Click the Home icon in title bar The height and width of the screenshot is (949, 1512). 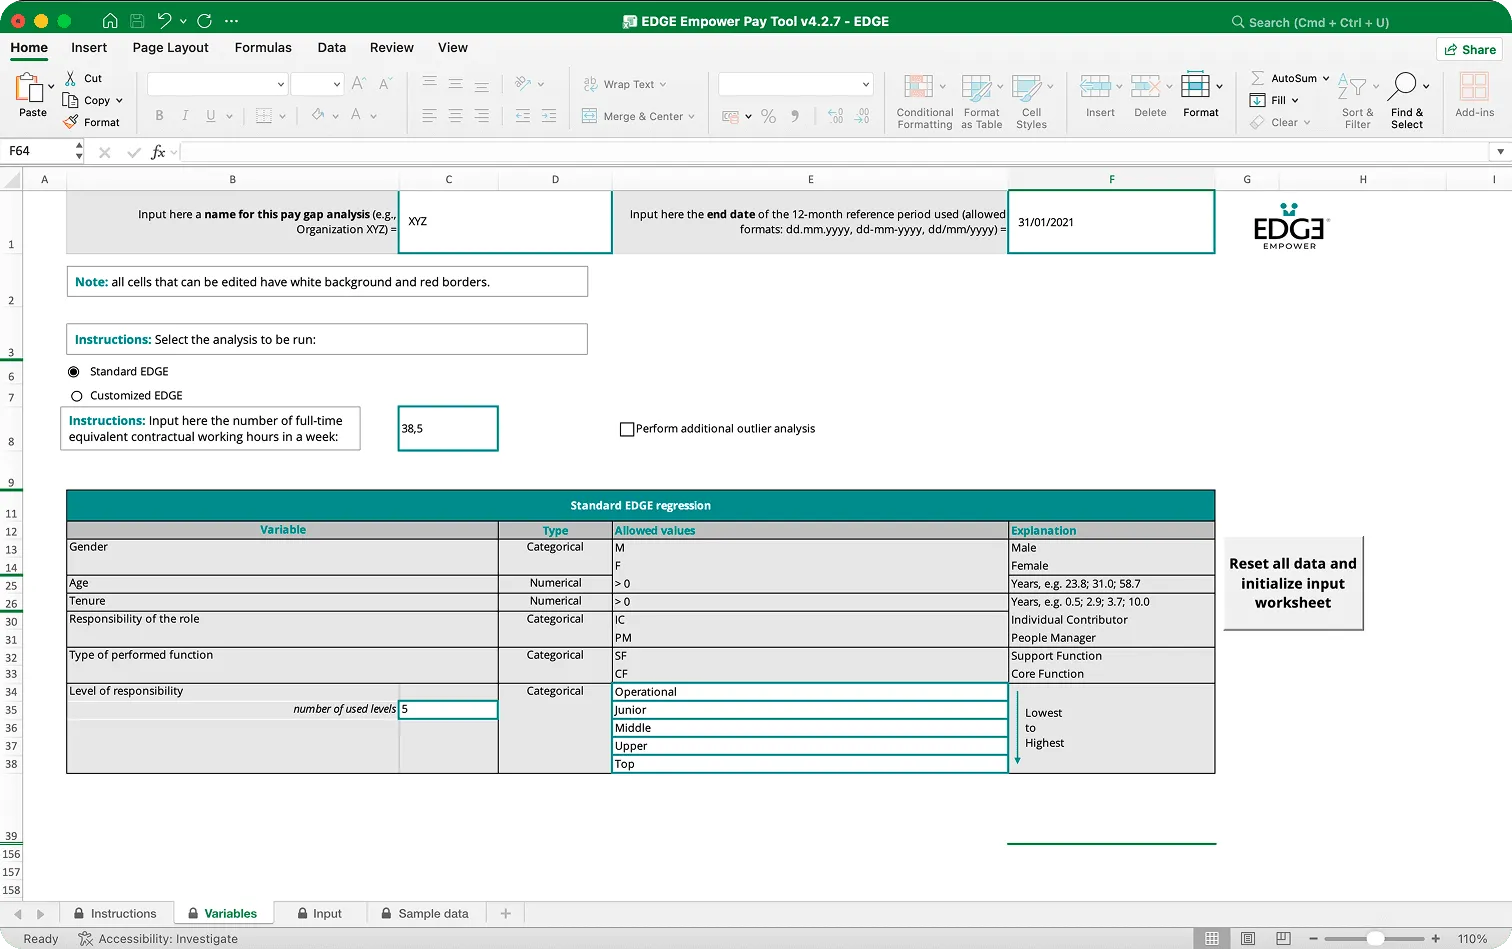(110, 21)
